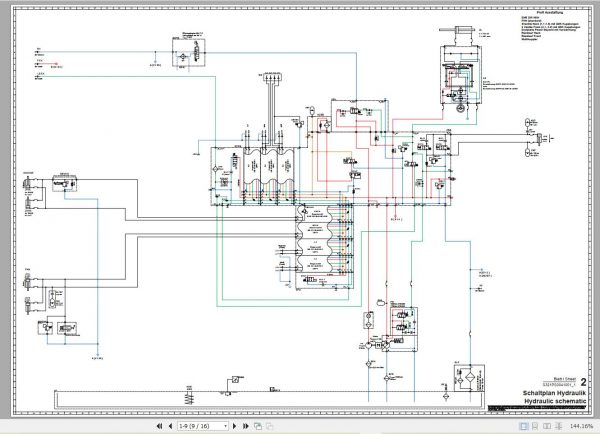This screenshot has width=600, height=434.
Task: Click sheet number 2 in title block
Action: [x=583, y=382]
